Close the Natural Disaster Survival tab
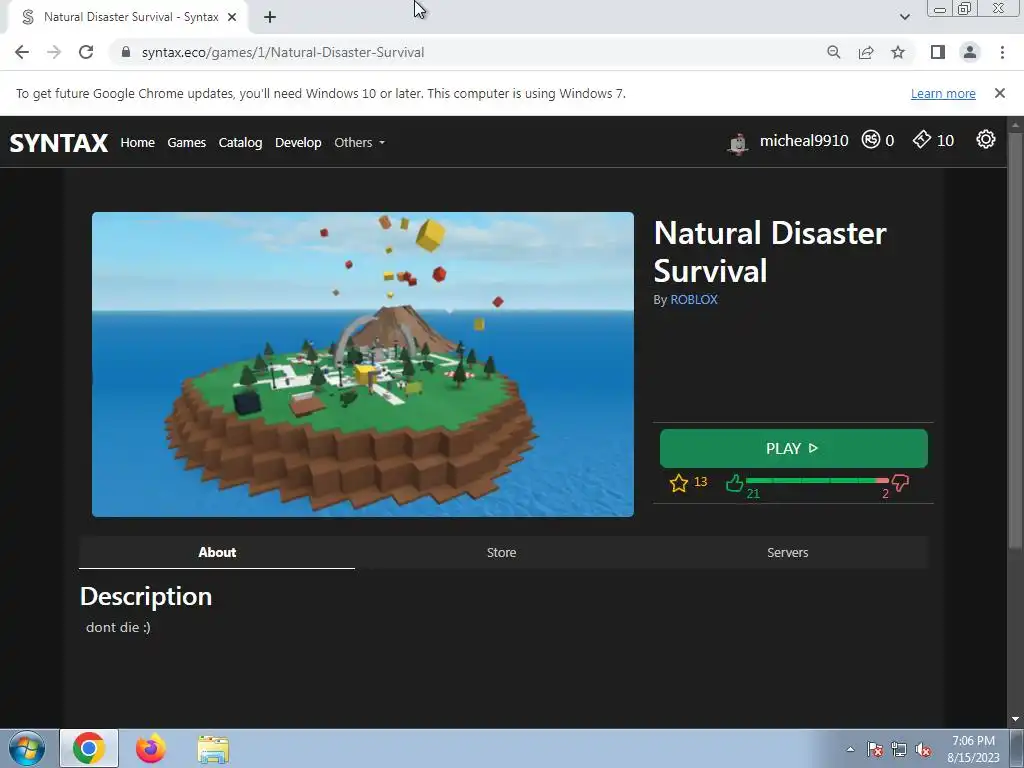 point(232,17)
